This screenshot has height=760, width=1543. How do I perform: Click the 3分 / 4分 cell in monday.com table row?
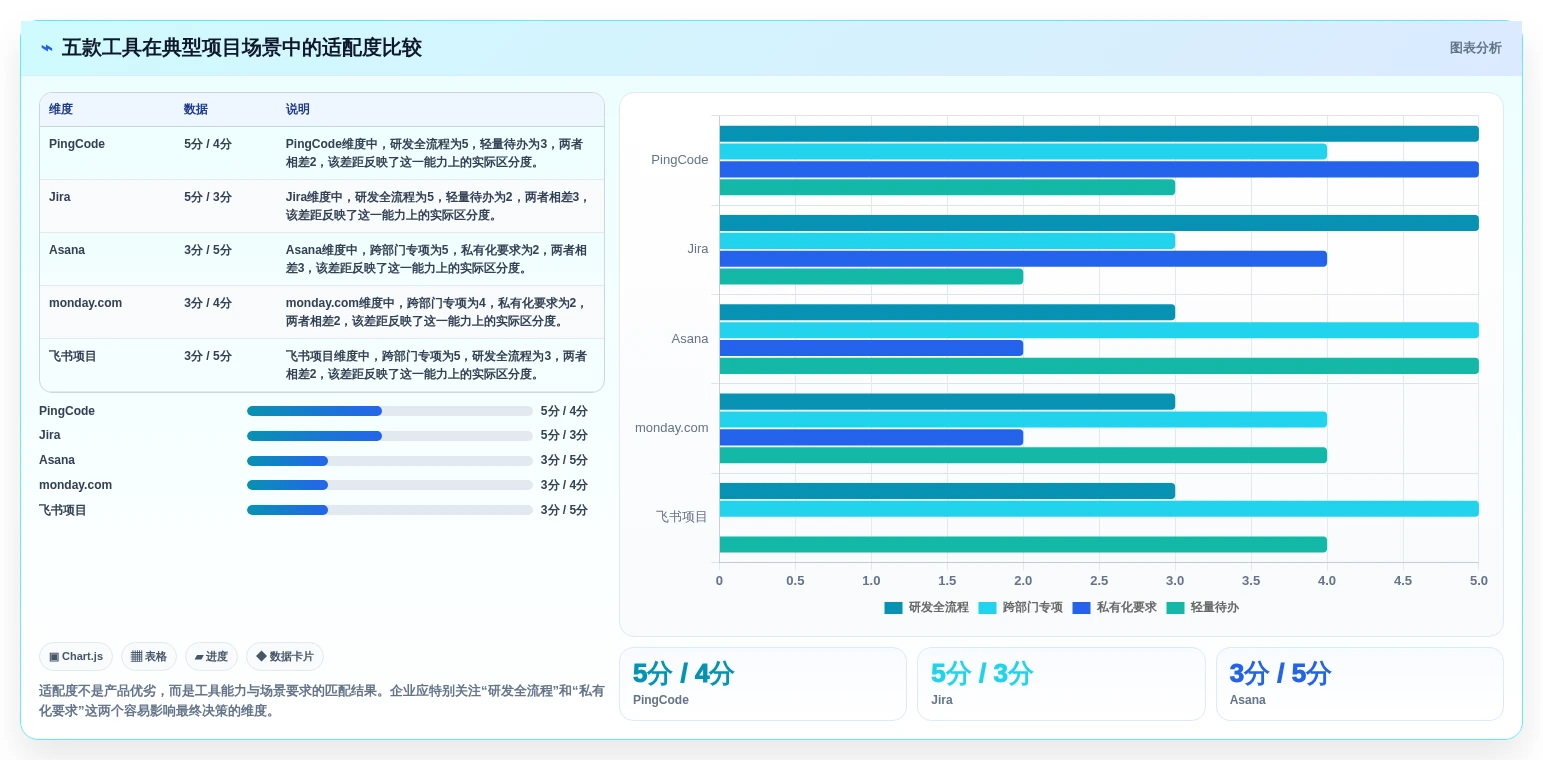208,303
